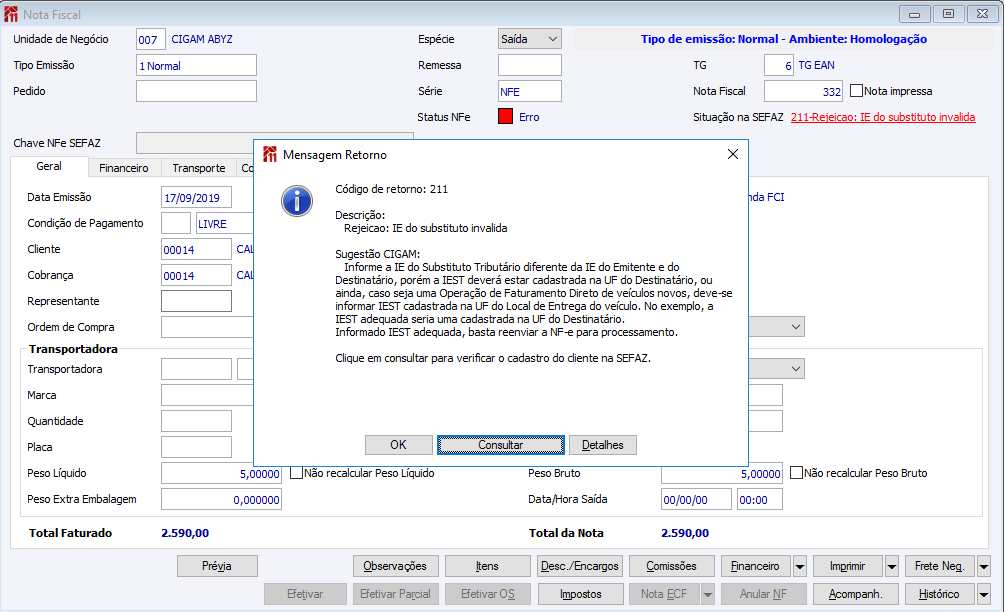The width and height of the screenshot is (1004, 612).
Task: Open Comissões
Action: pyautogui.click(x=672, y=566)
